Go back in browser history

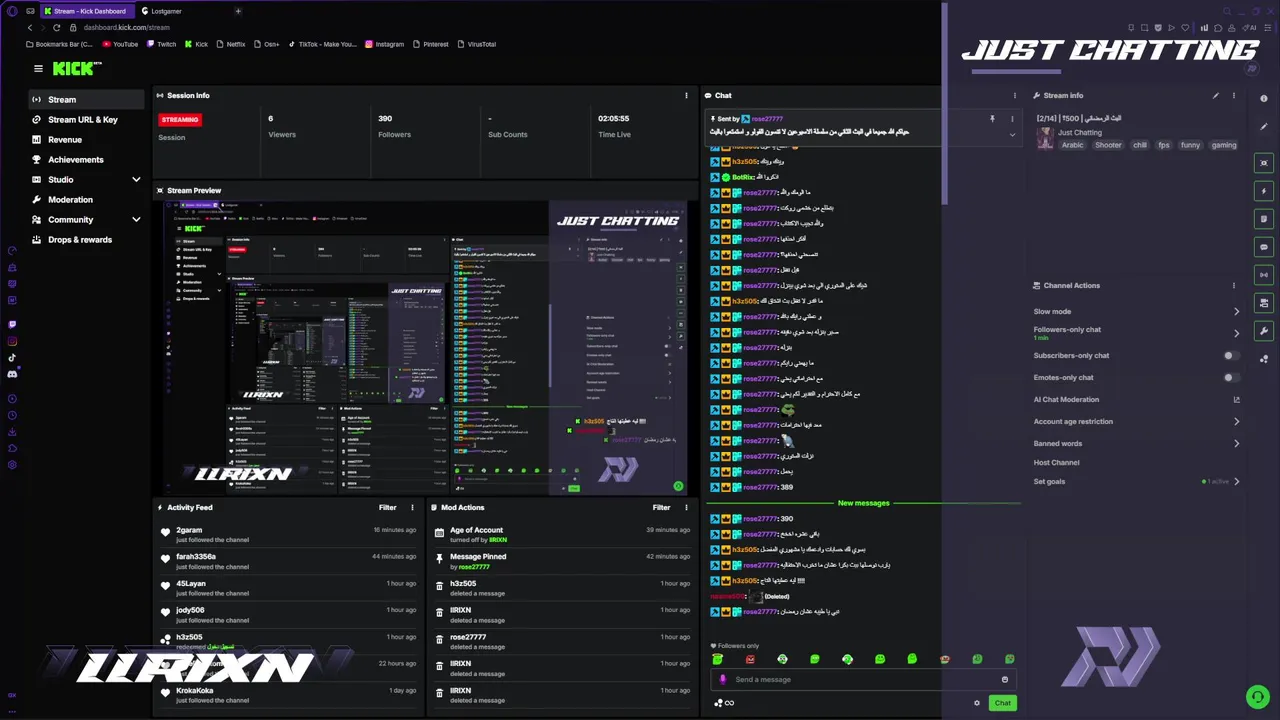pyautogui.click(x=29, y=27)
